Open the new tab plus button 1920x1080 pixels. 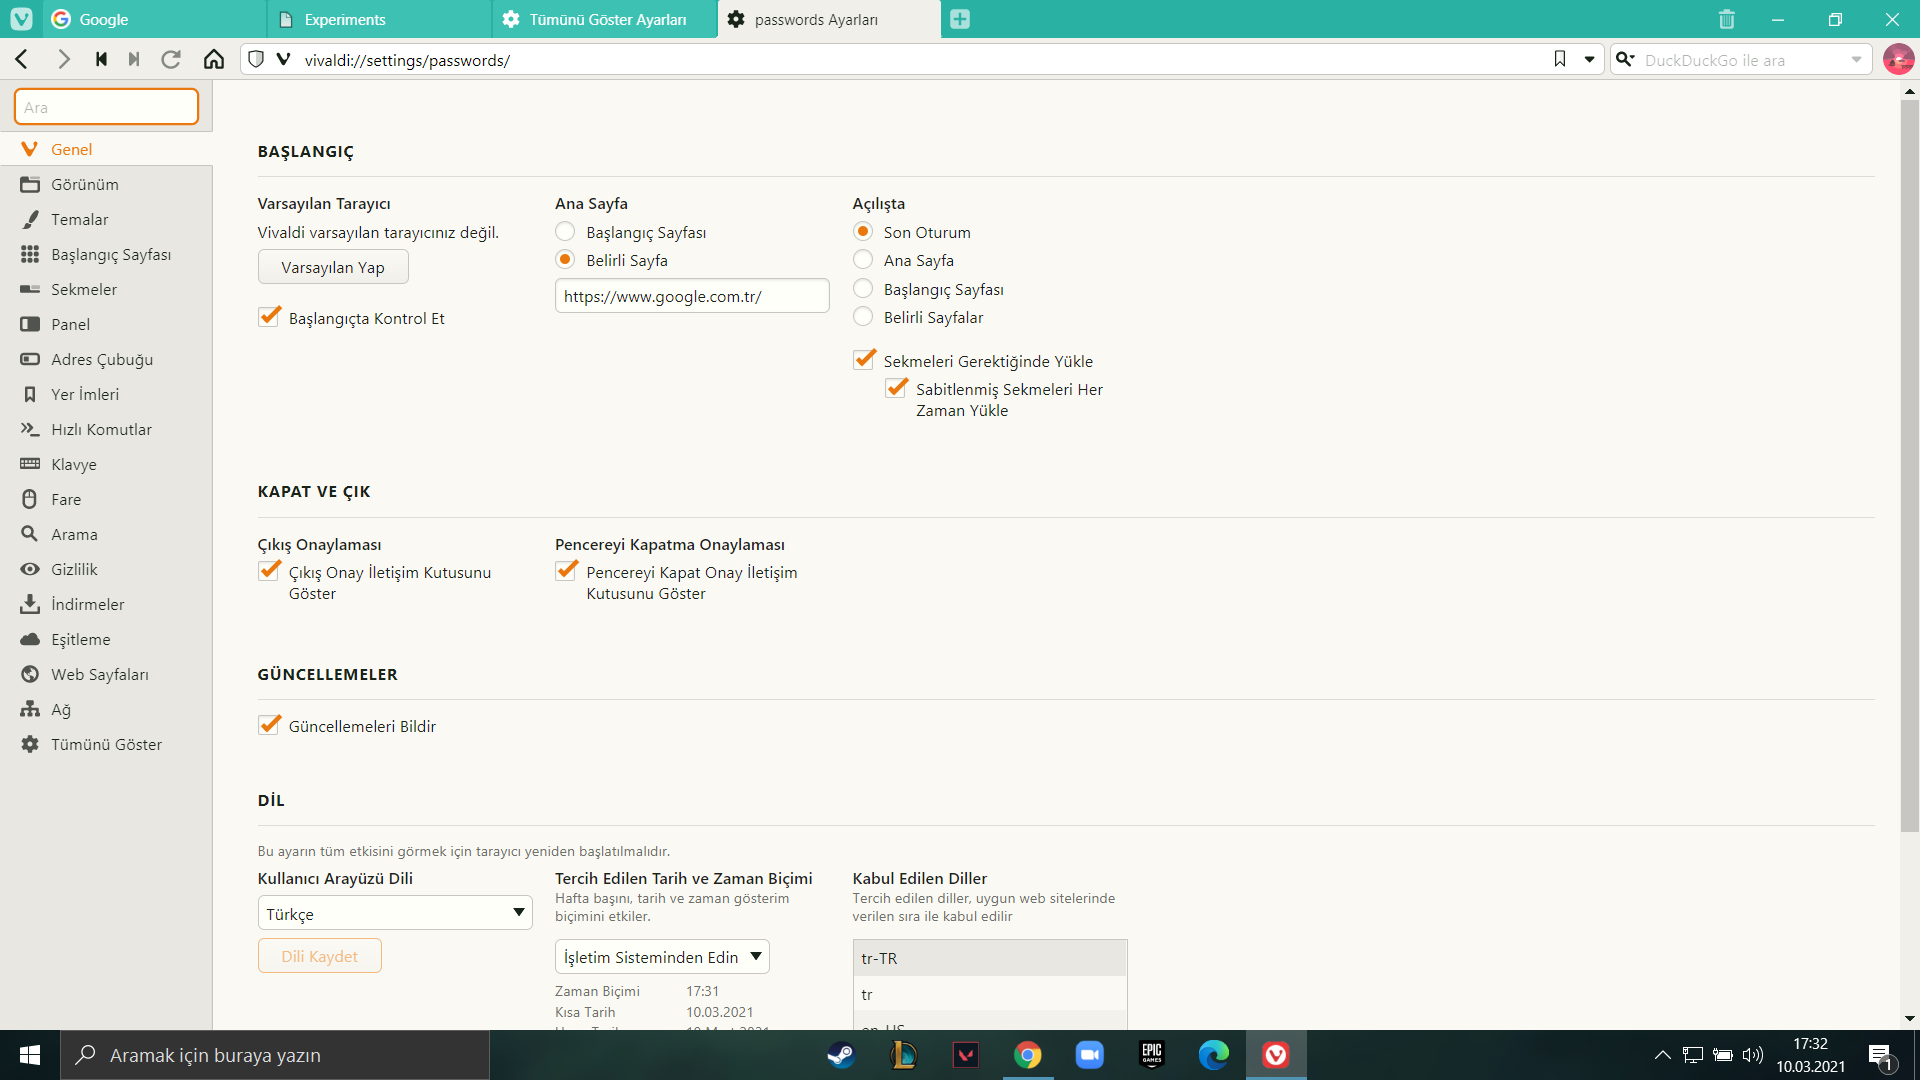(960, 19)
